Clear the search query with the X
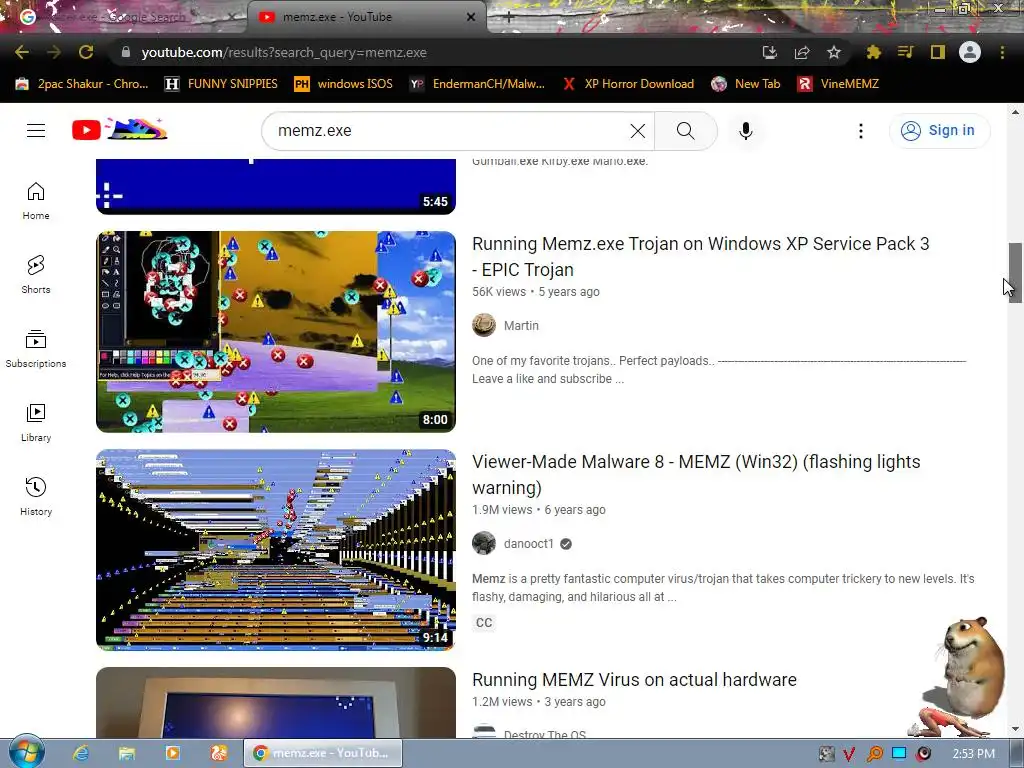The image size is (1024, 768). (638, 131)
